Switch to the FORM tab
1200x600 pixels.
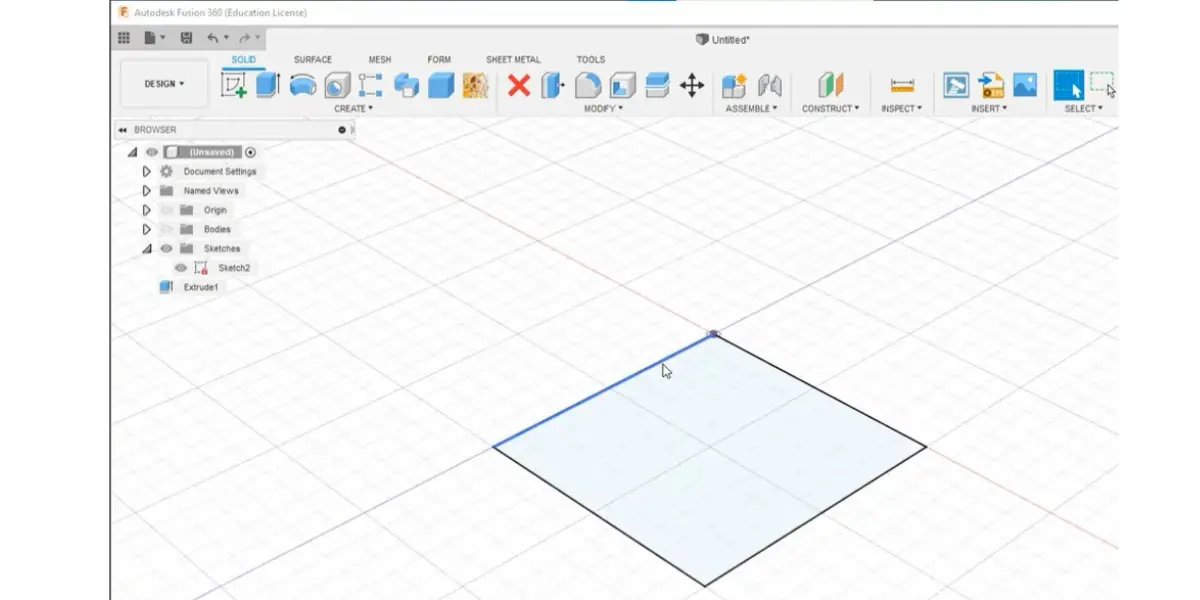439,60
